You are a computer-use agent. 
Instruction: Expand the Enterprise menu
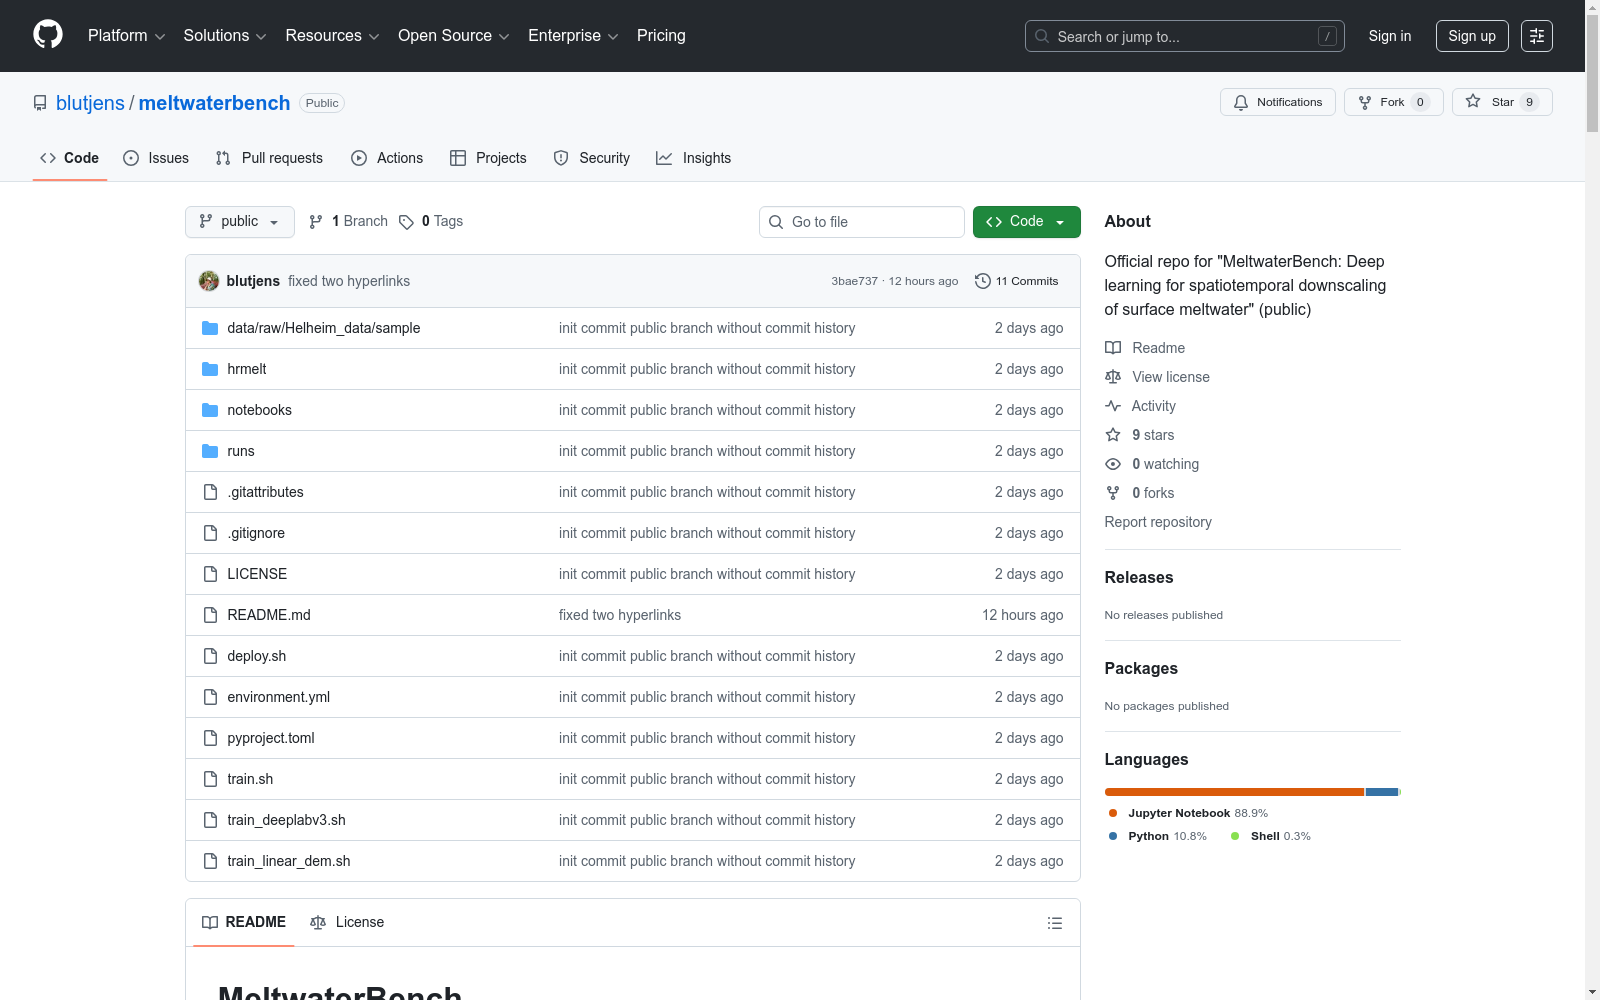573,36
